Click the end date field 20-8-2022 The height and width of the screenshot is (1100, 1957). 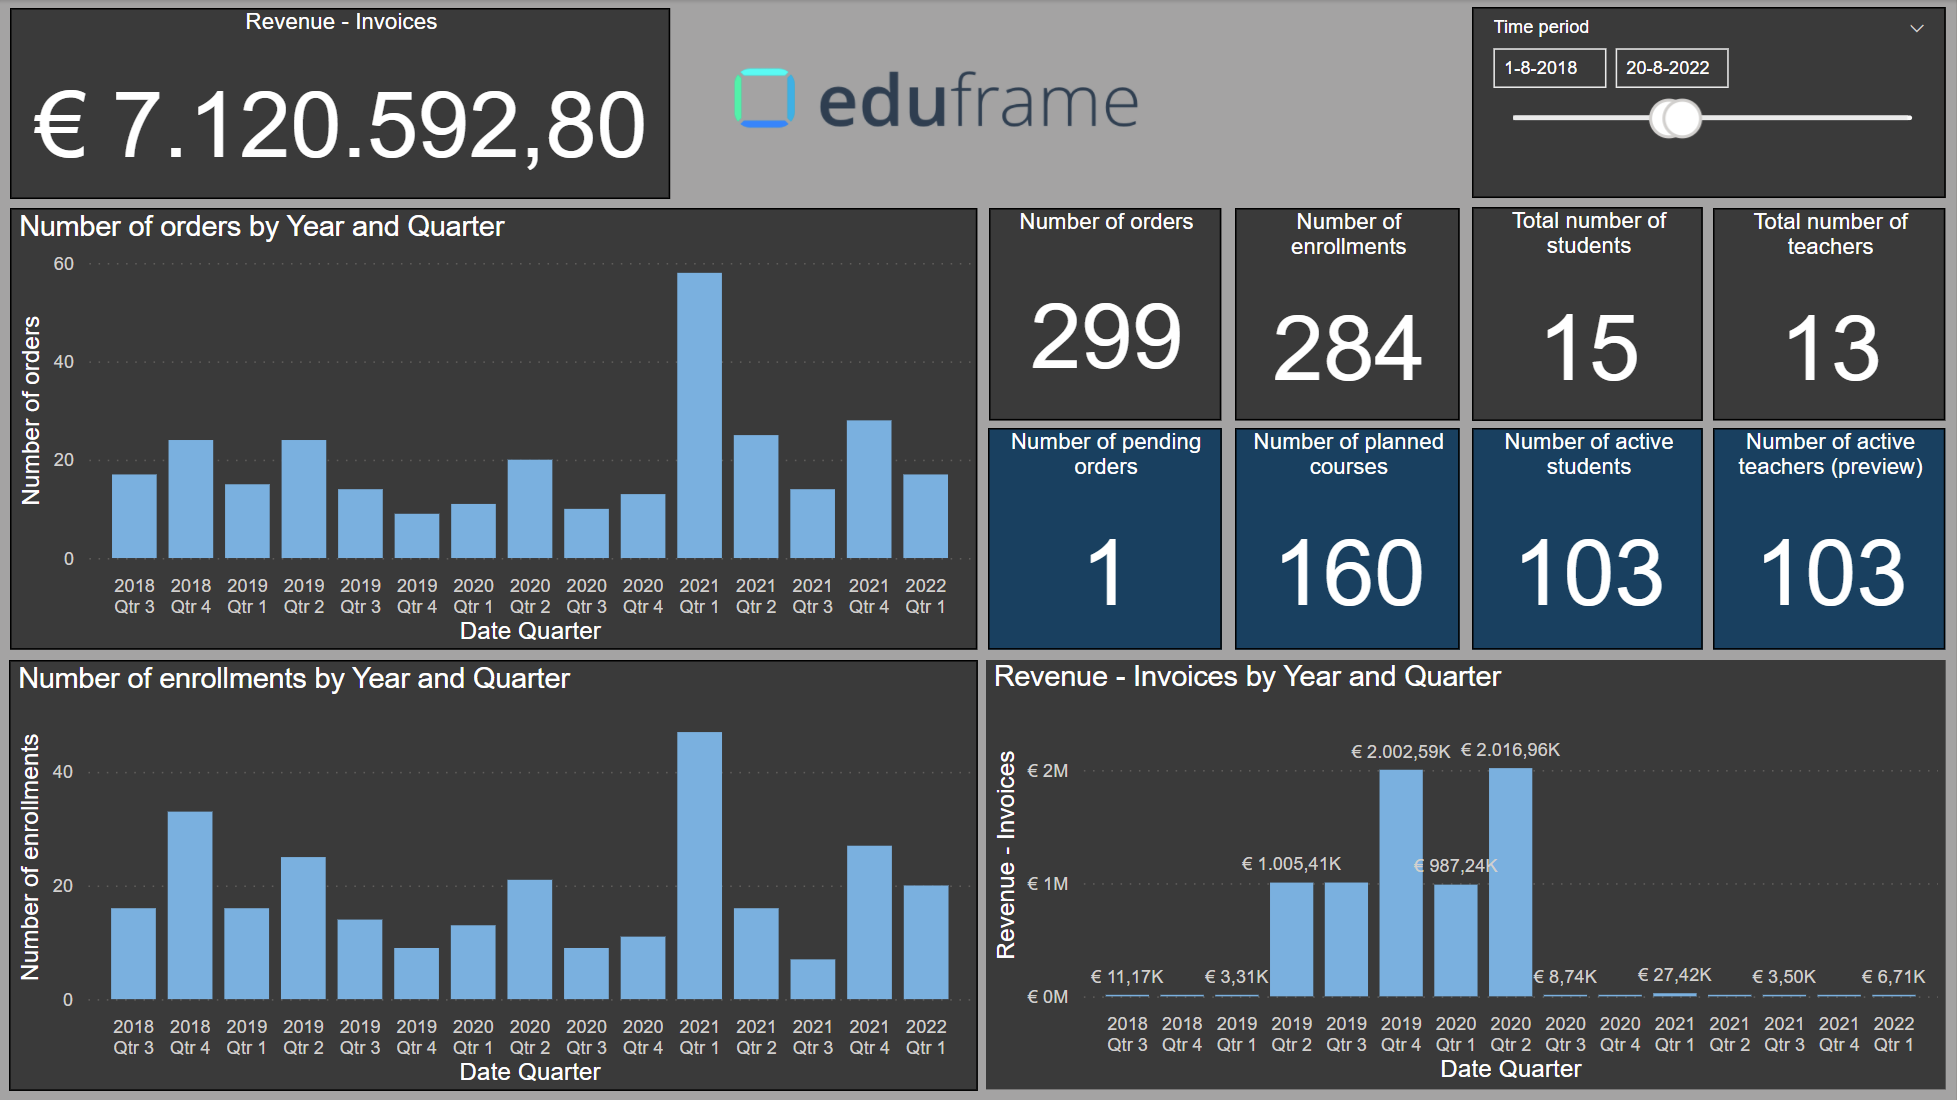tap(1671, 68)
